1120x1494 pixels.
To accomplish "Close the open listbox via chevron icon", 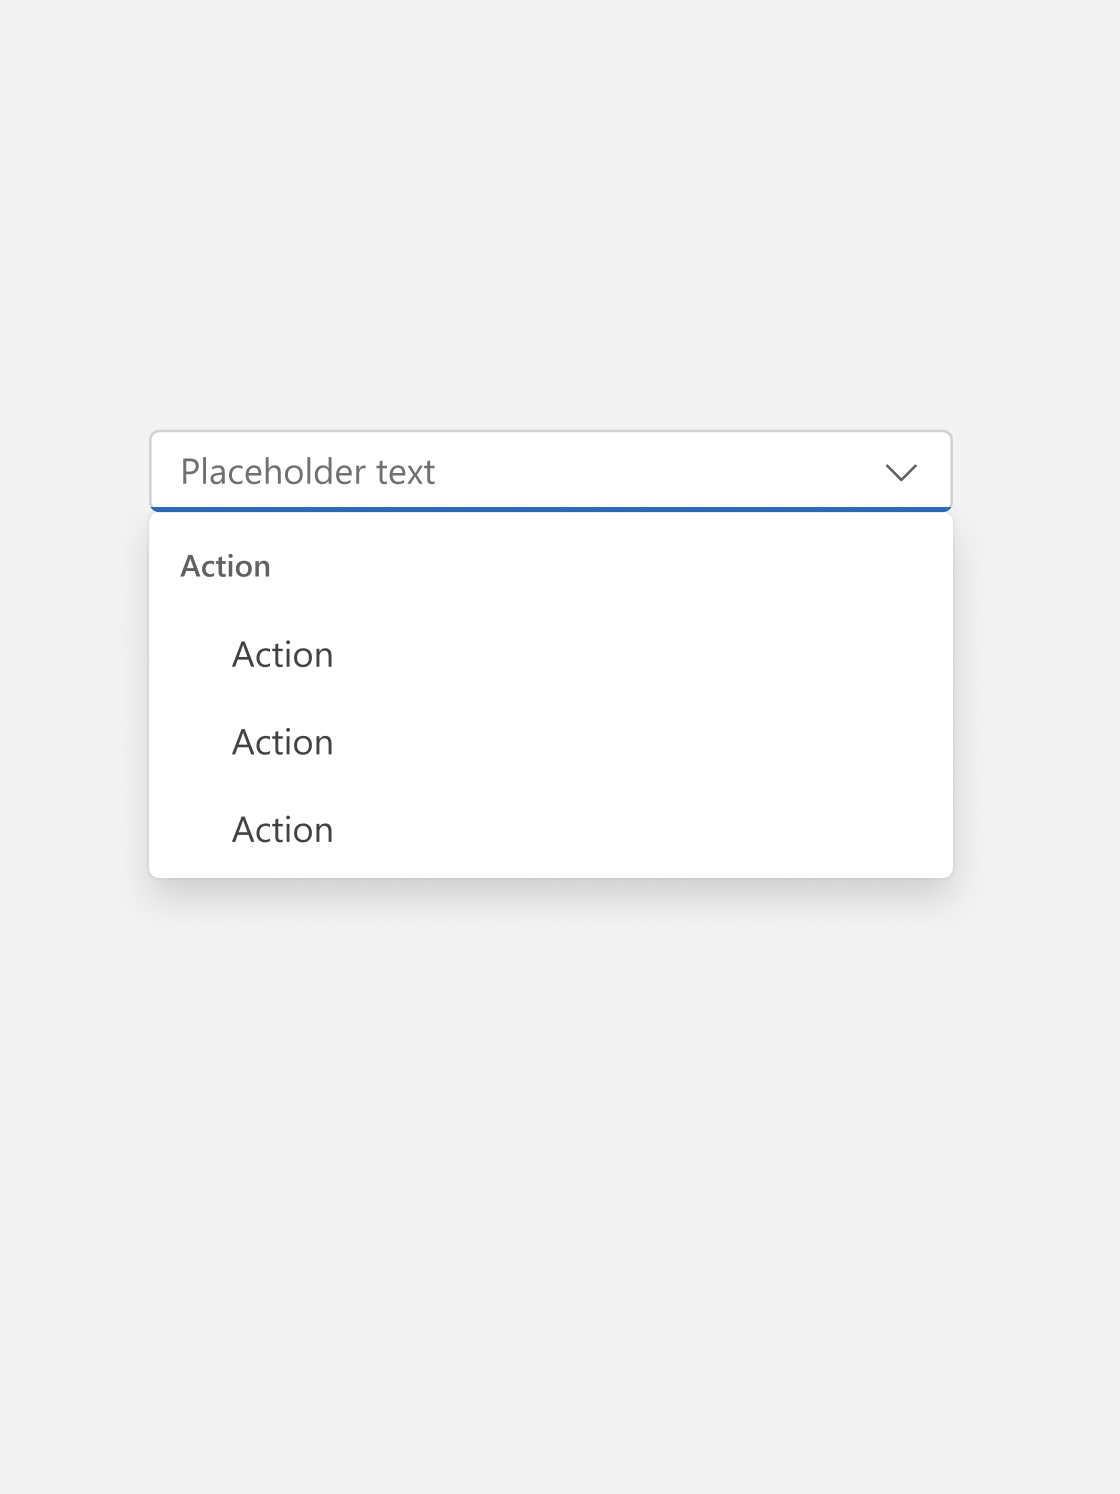I will point(901,472).
